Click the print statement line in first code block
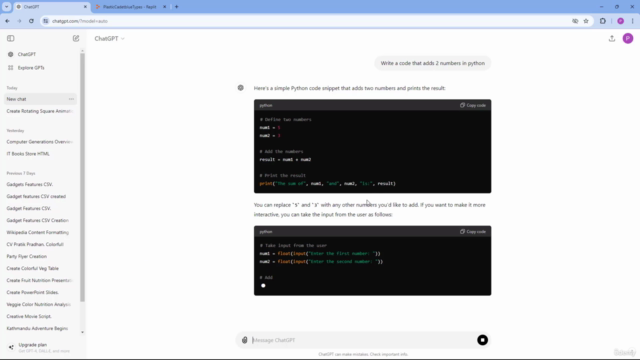 point(327,184)
